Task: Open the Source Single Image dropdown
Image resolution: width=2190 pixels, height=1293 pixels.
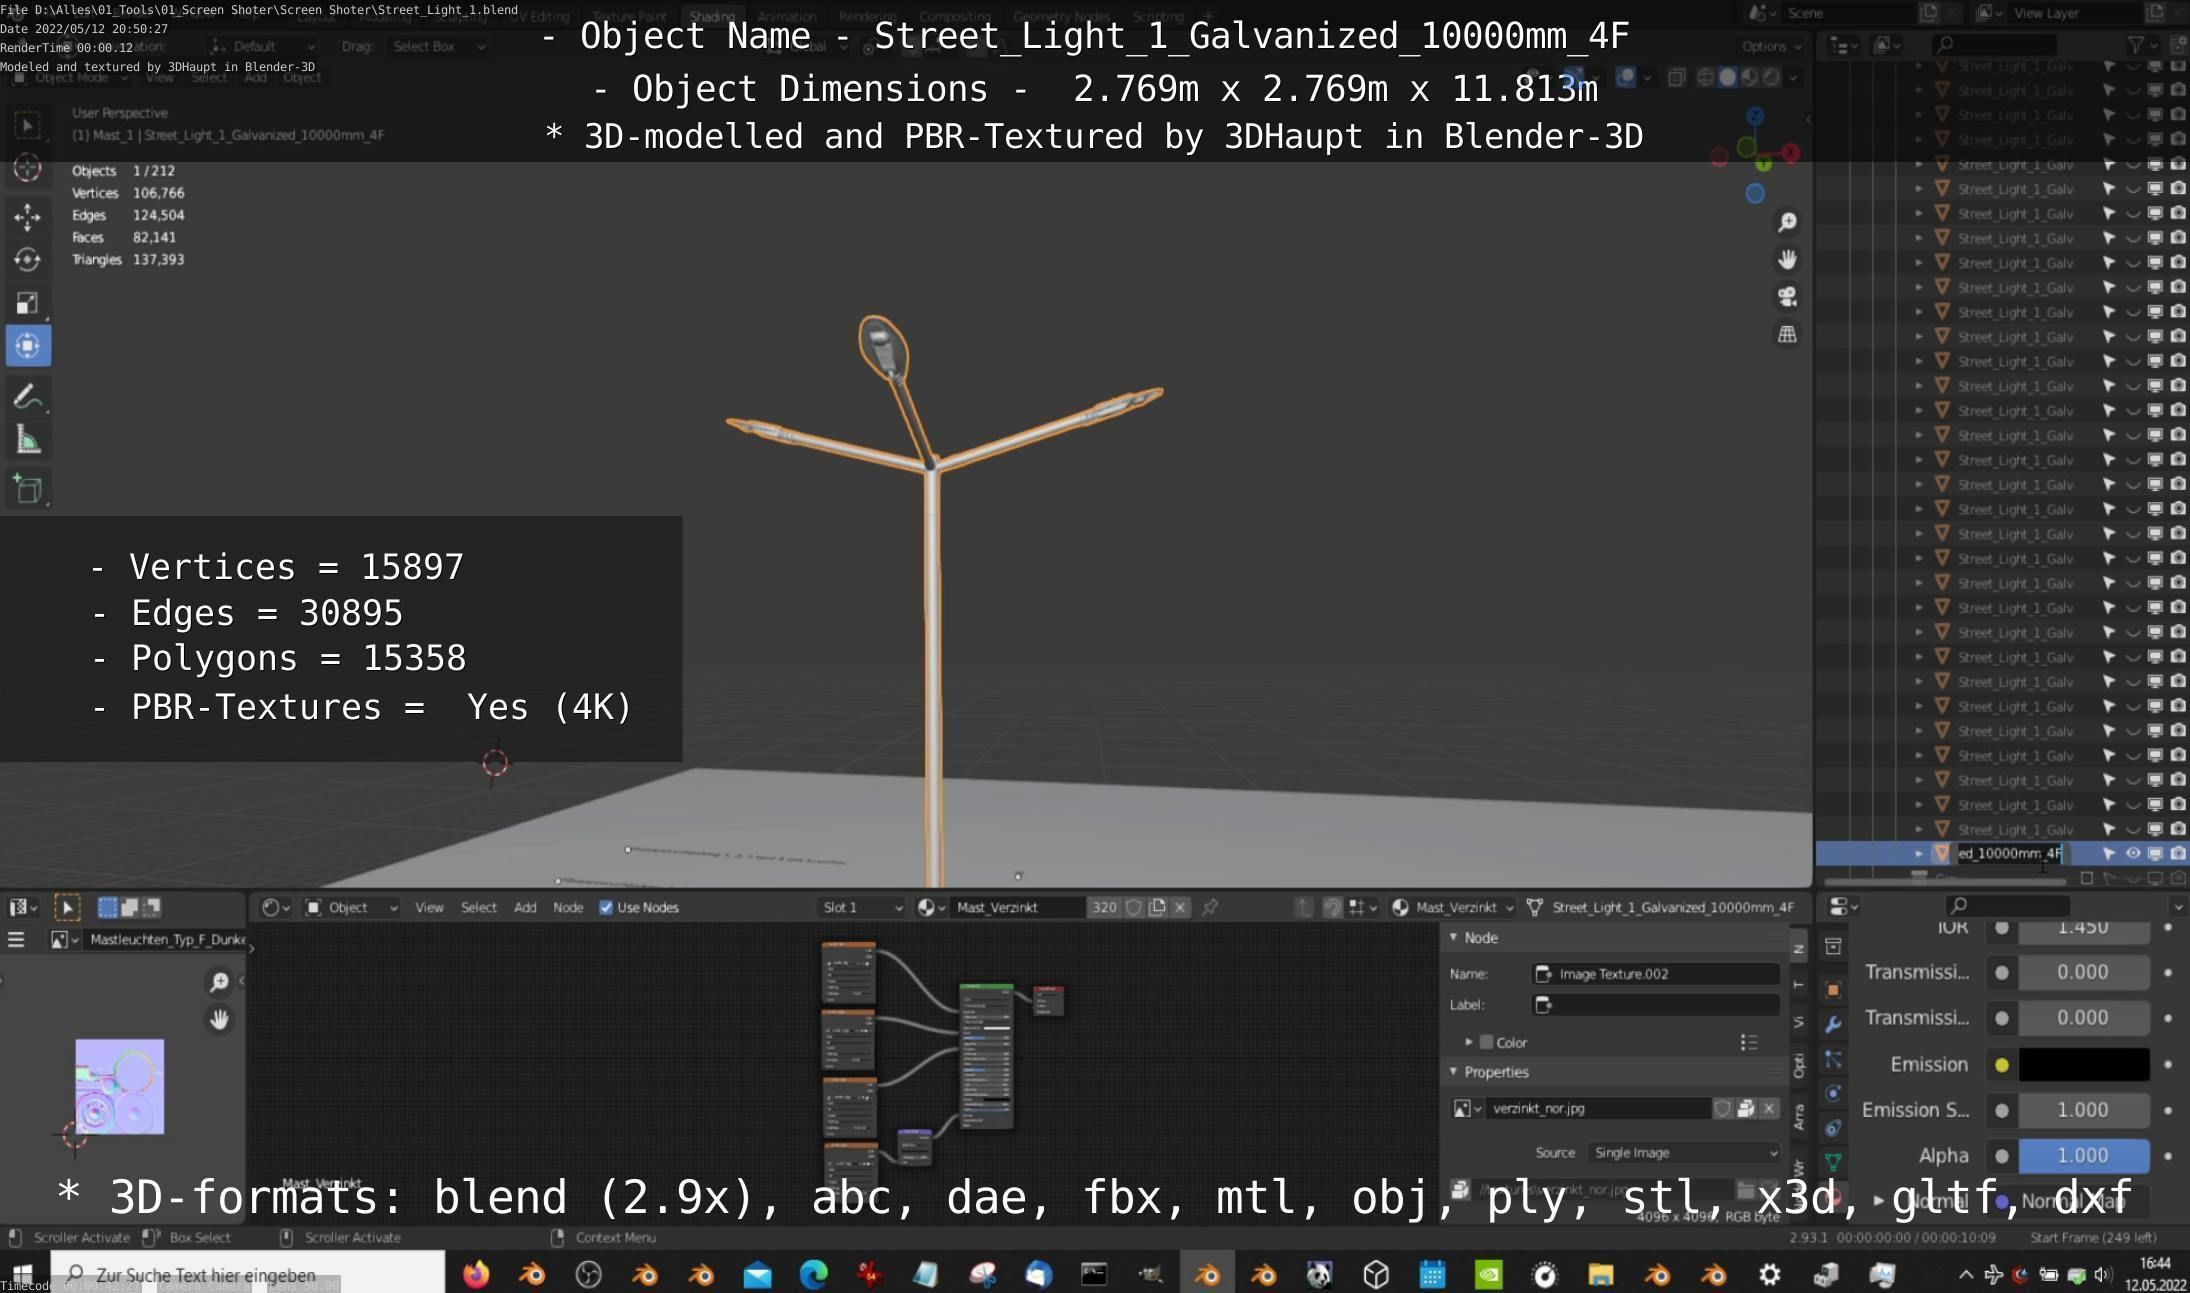Action: [x=1683, y=1152]
